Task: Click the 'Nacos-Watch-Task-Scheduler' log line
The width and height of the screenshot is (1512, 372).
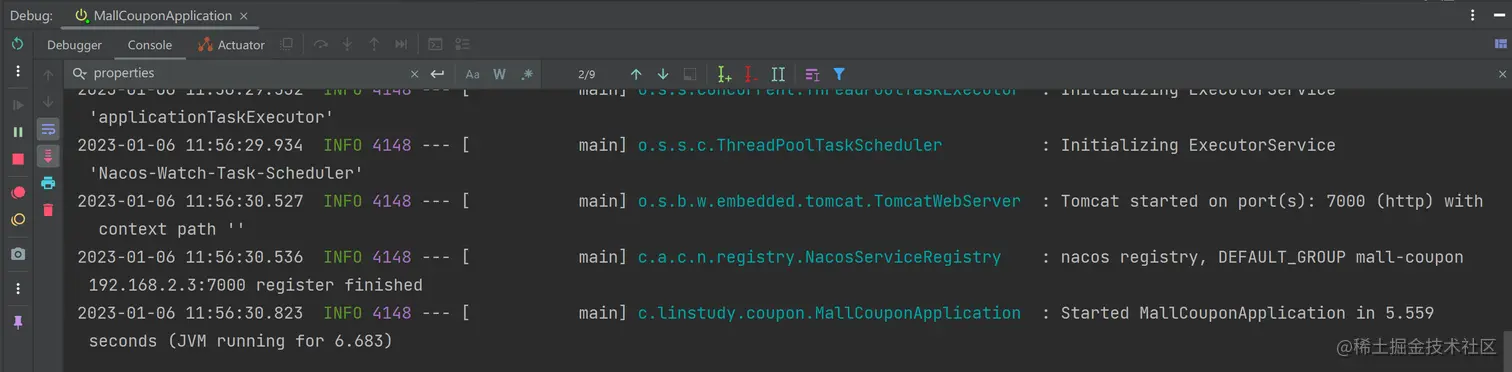Action: pyautogui.click(x=226, y=173)
